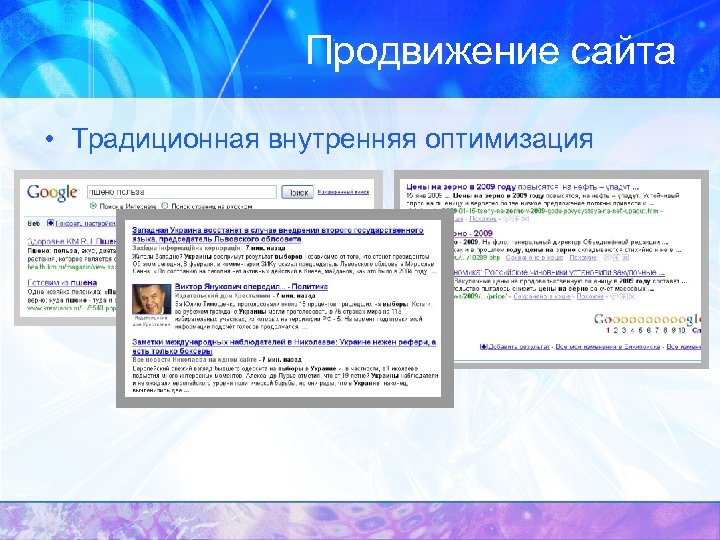The height and width of the screenshot is (540, 720).
Task: Click the search query input field
Action: tap(182, 192)
